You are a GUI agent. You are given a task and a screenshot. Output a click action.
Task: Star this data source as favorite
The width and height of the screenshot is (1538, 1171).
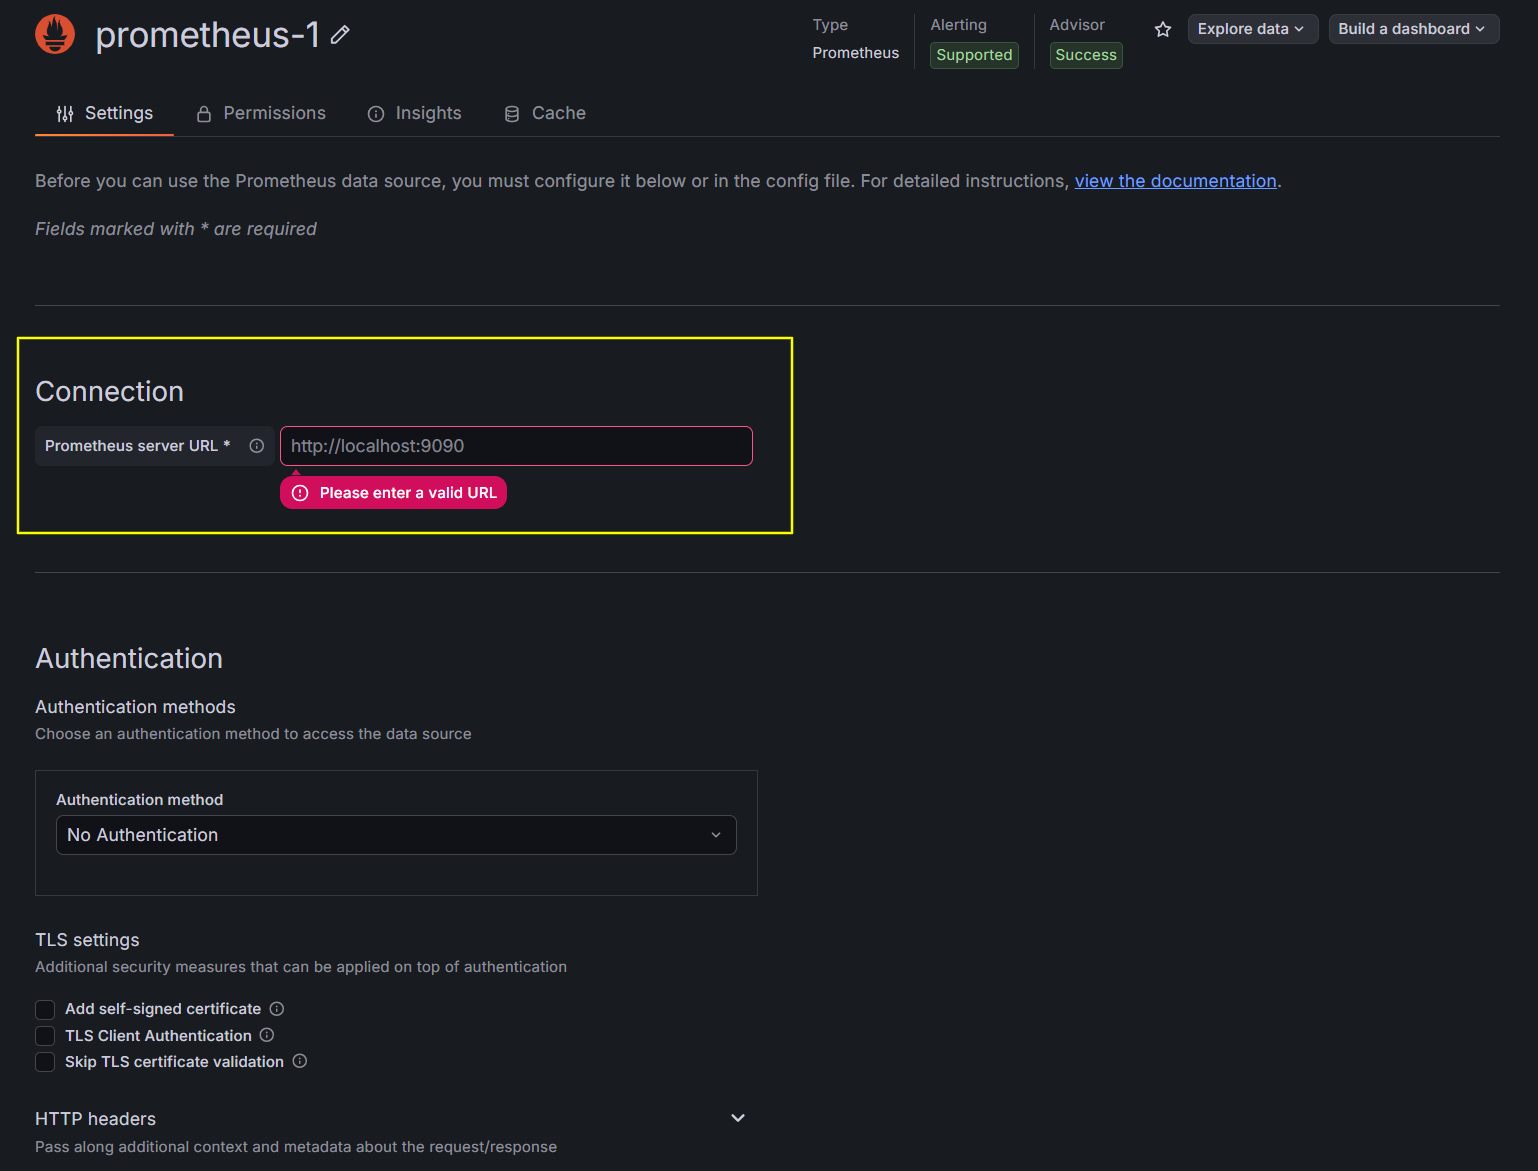pos(1162,29)
